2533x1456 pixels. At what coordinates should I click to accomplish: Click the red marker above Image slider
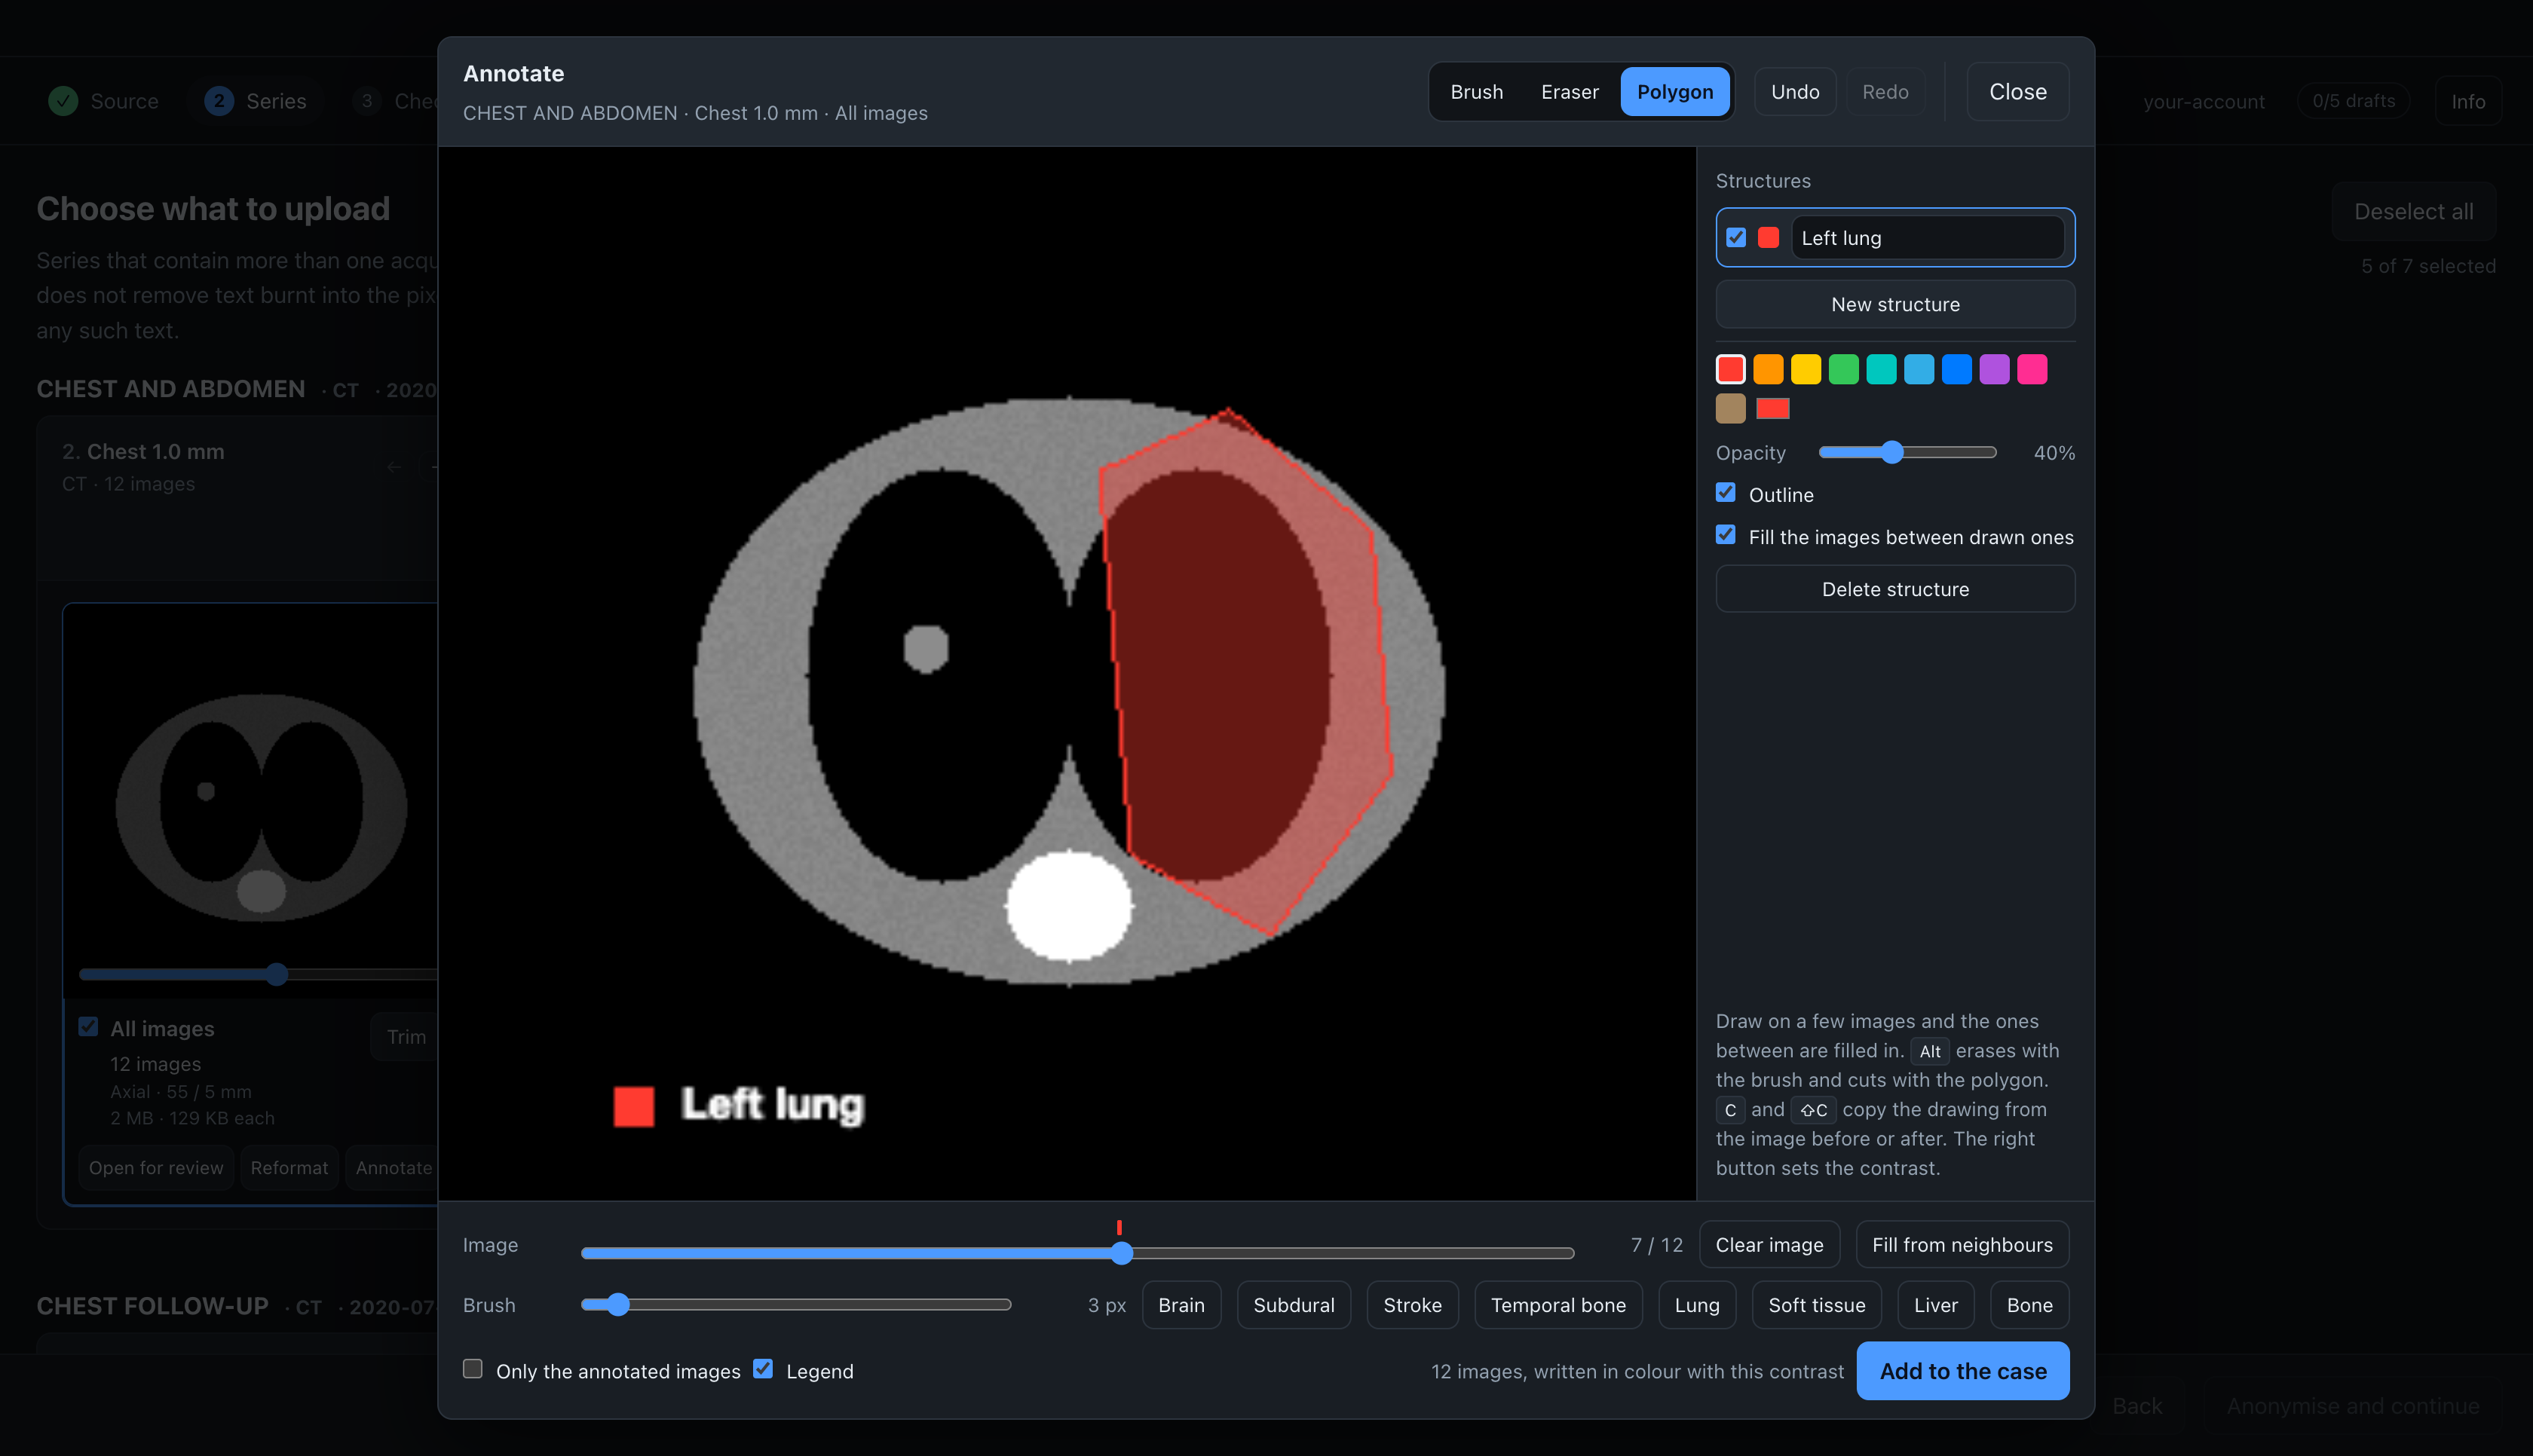tap(1119, 1227)
